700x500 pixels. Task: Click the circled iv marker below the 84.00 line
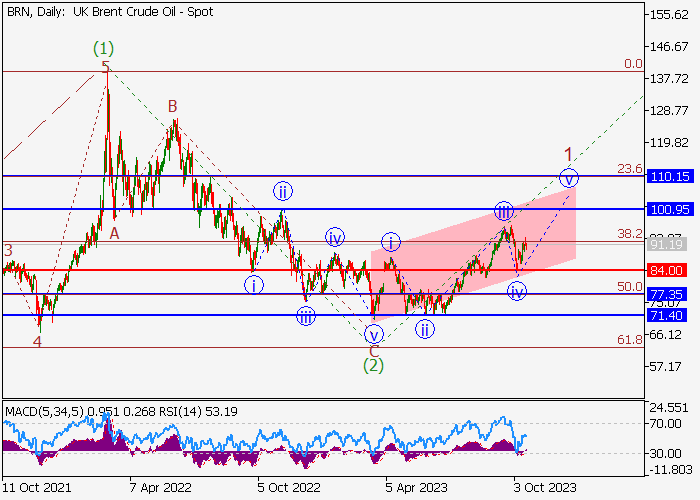point(517,292)
